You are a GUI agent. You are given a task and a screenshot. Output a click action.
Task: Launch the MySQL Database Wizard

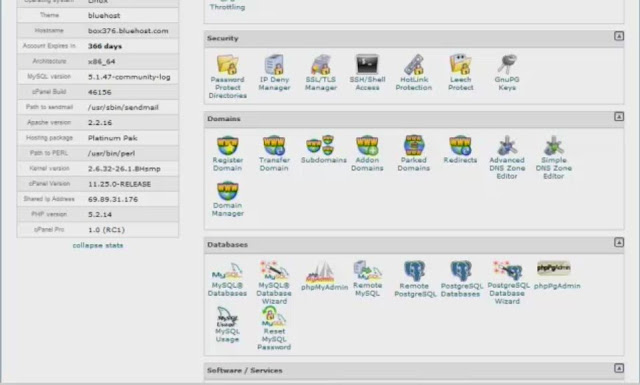pos(274,283)
